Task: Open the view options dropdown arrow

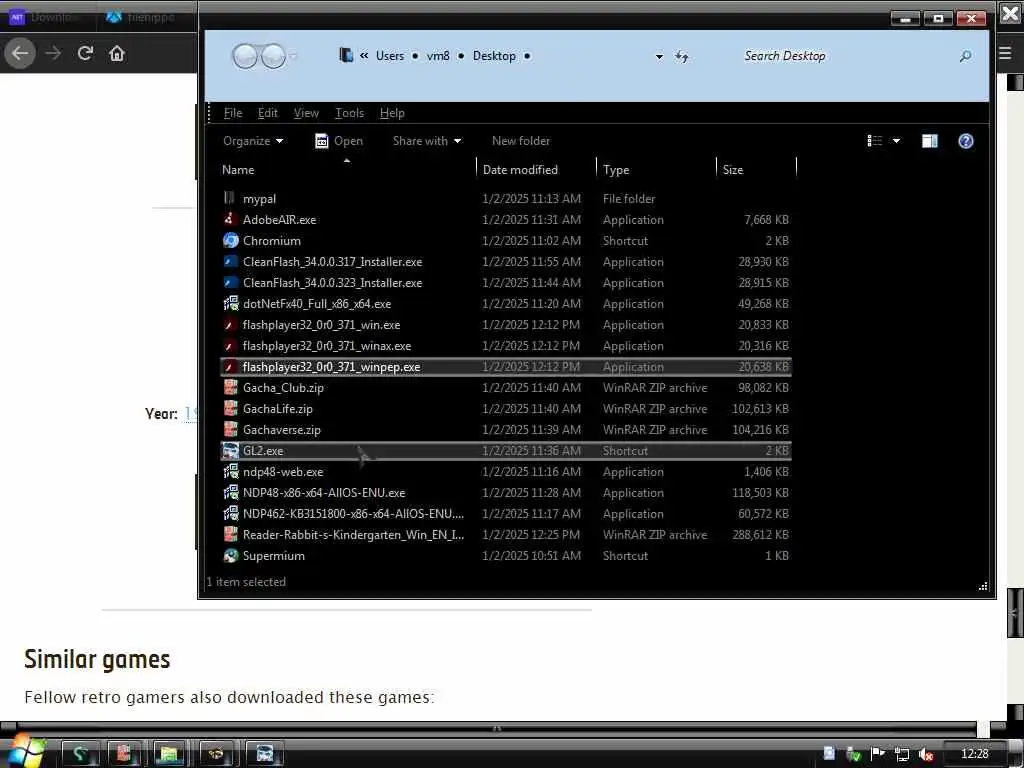Action: 896,141
